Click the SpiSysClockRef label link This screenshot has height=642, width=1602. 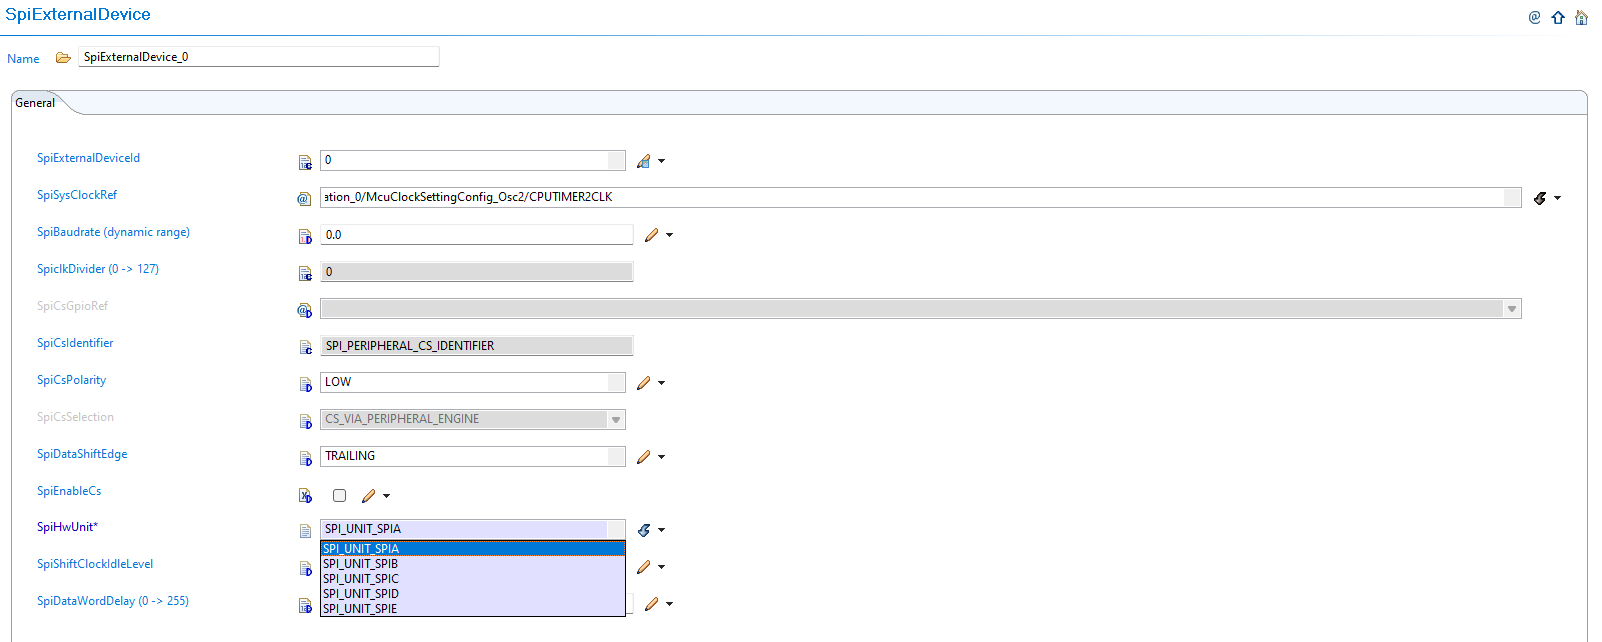(77, 195)
